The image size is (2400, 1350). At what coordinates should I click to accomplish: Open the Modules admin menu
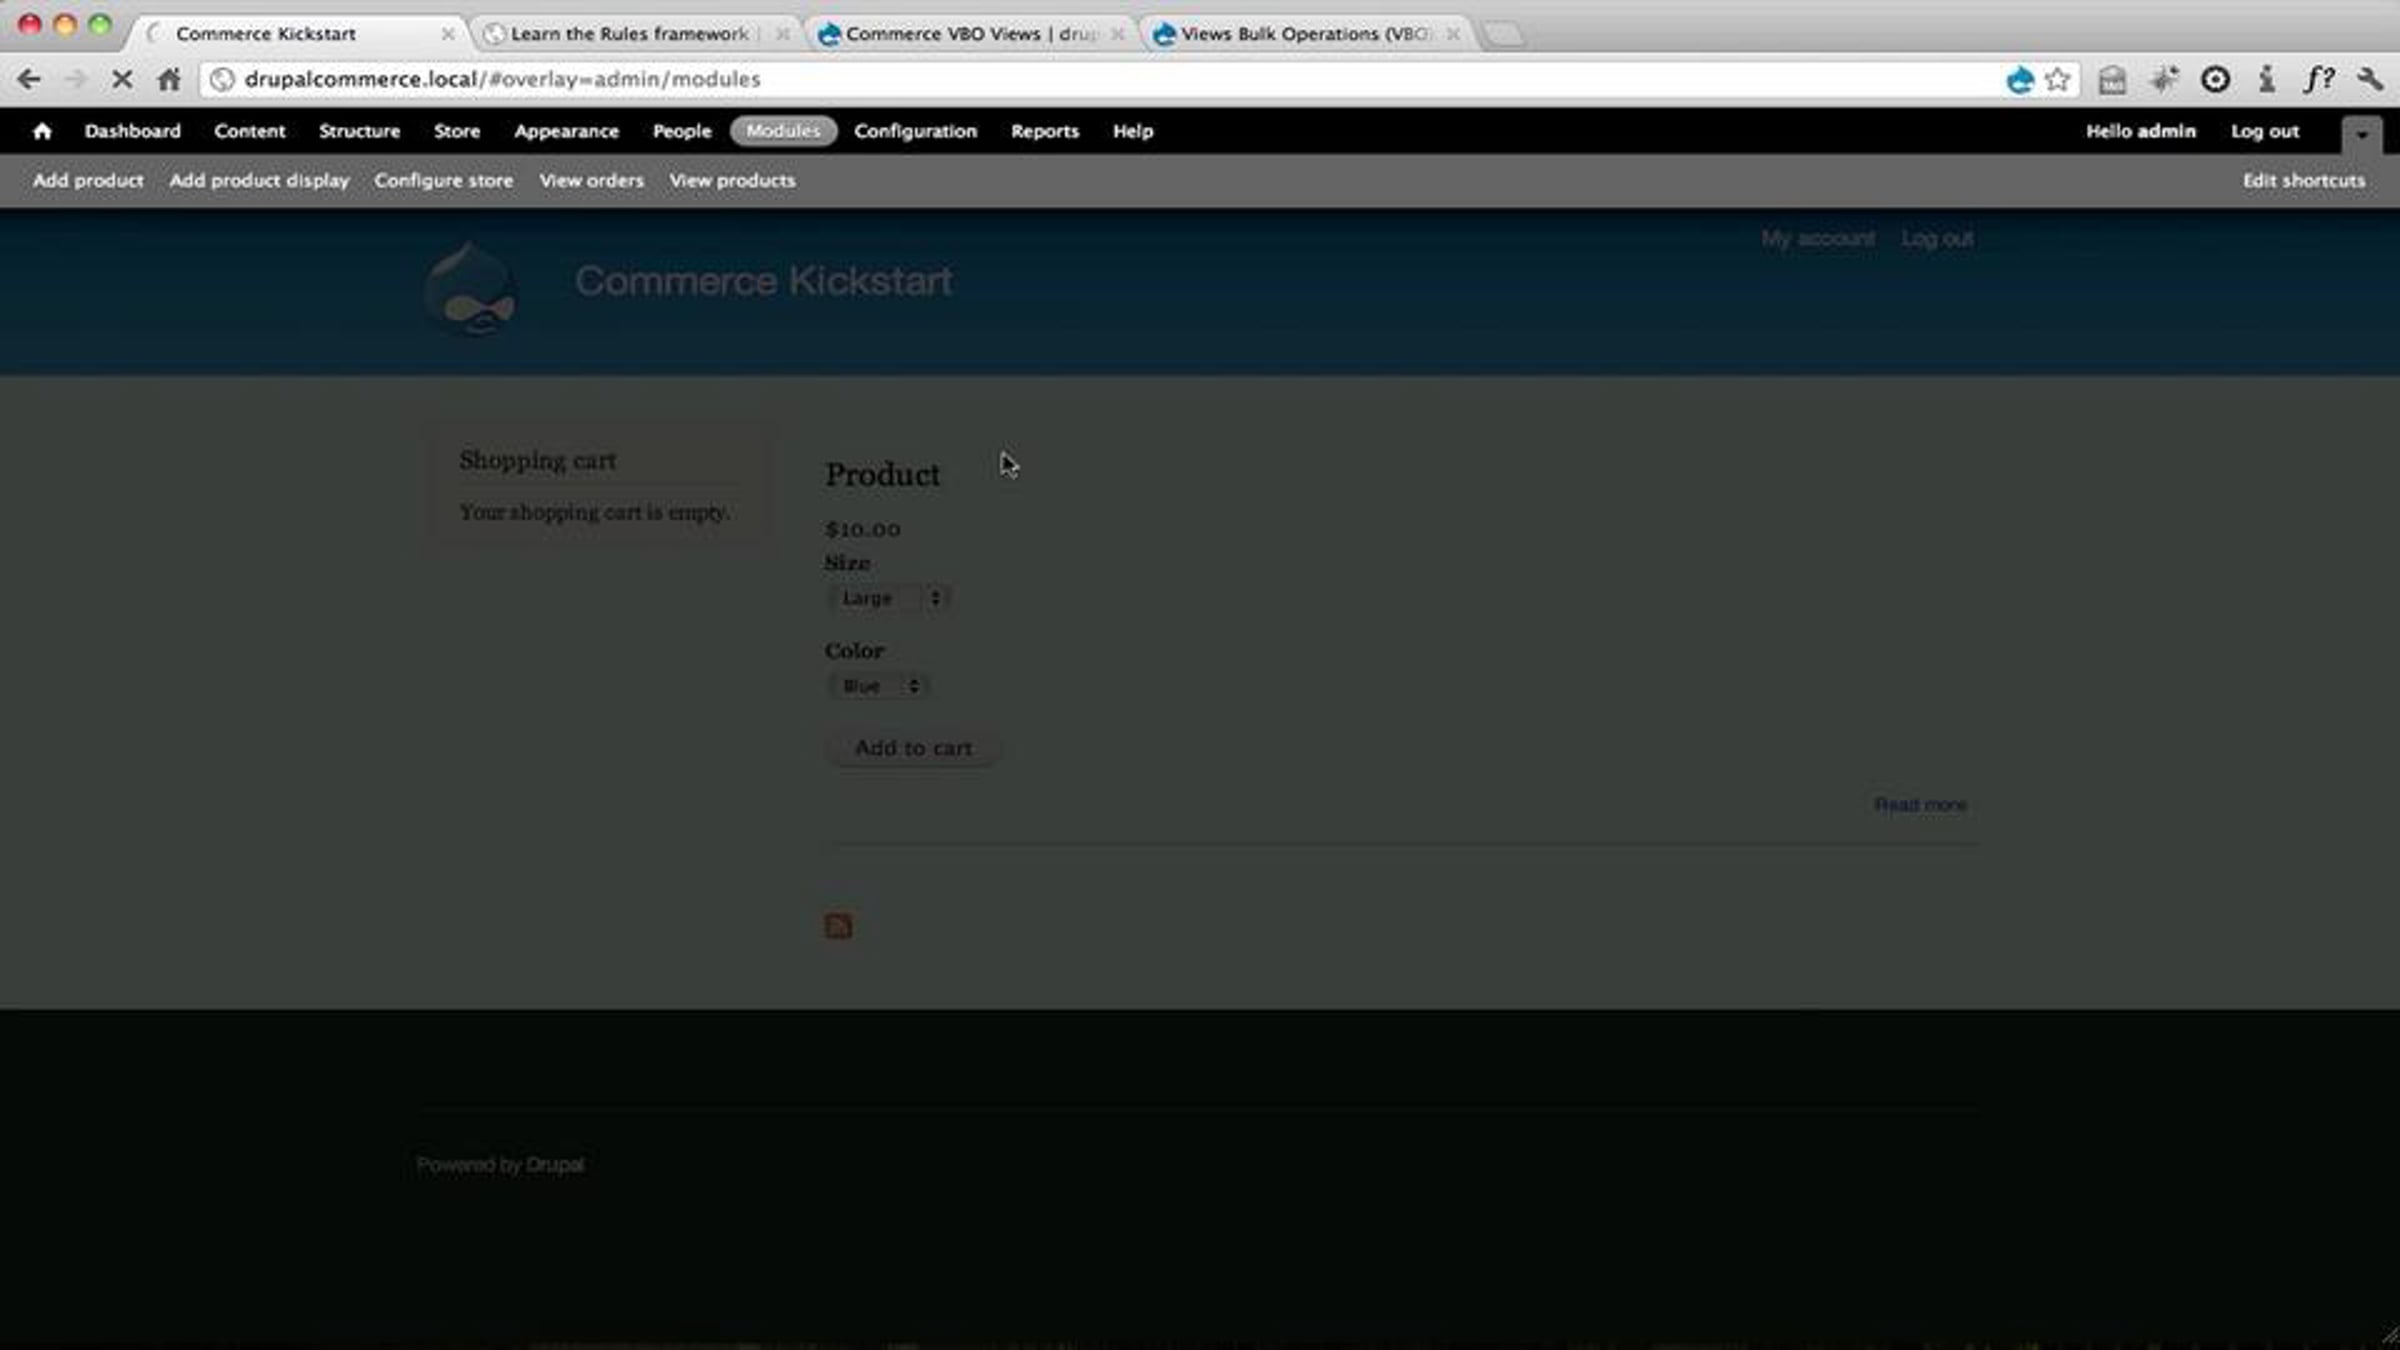pyautogui.click(x=783, y=131)
